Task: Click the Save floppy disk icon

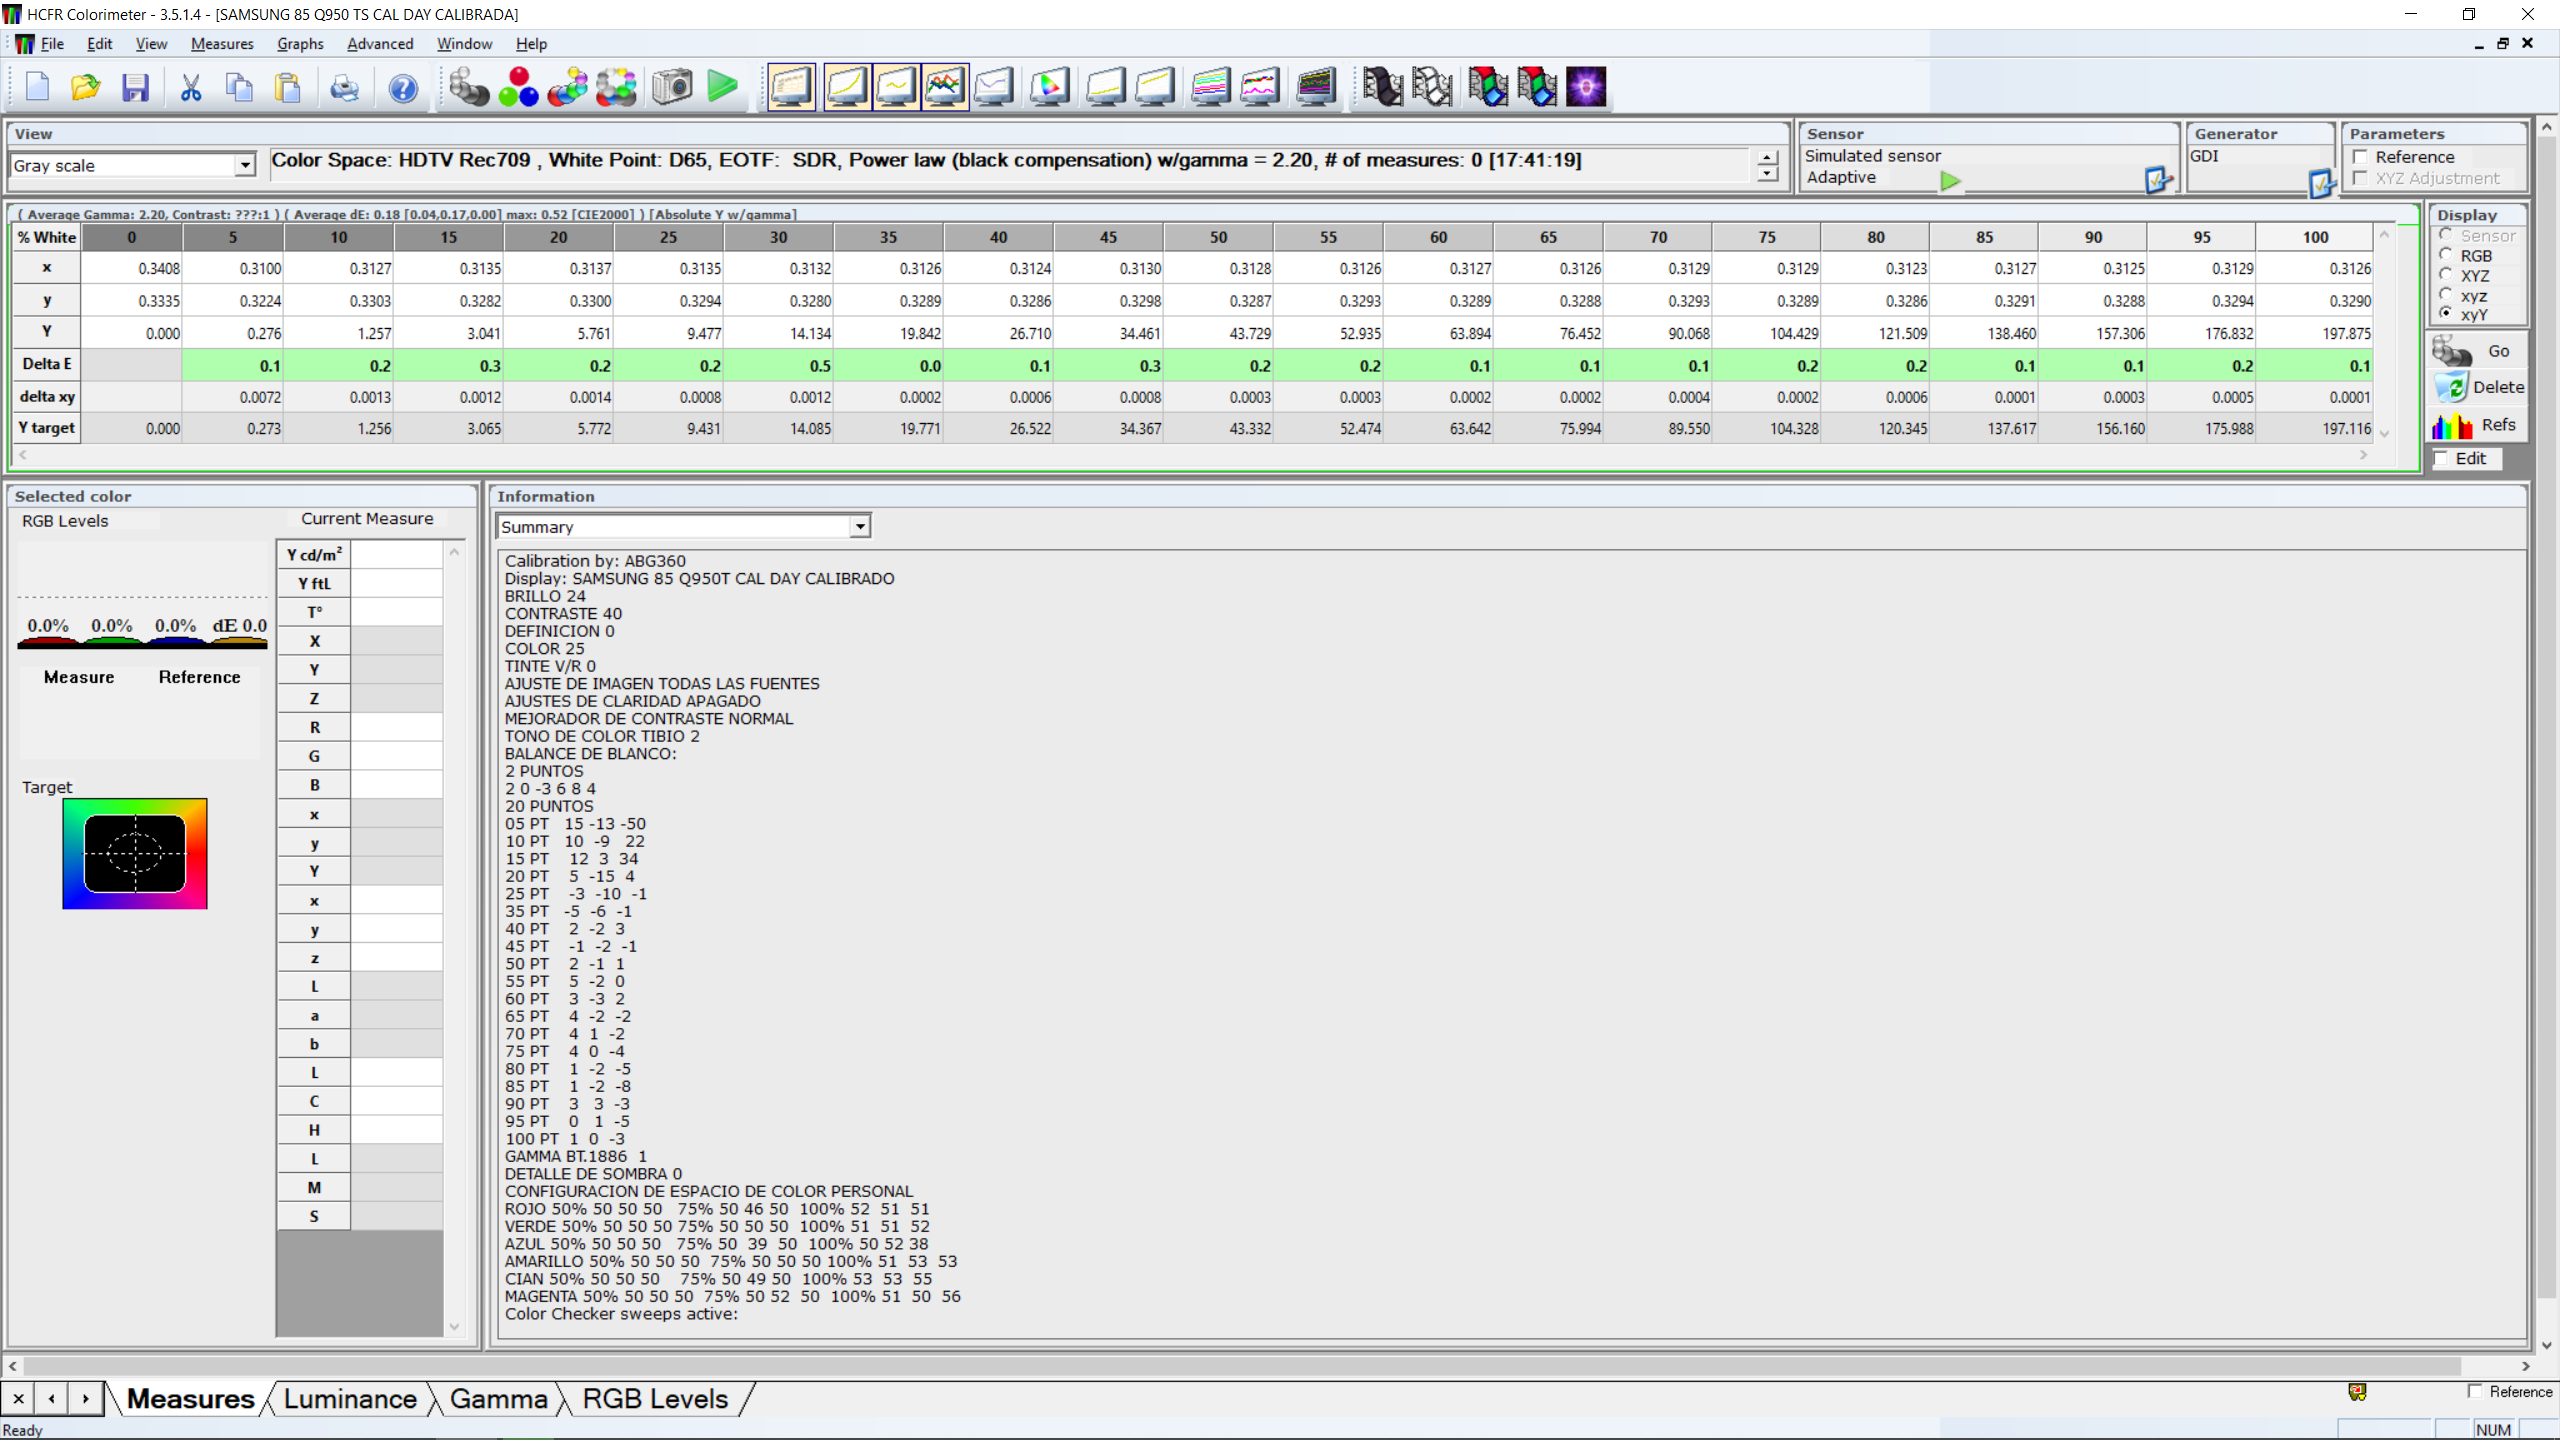Action: click(135, 87)
